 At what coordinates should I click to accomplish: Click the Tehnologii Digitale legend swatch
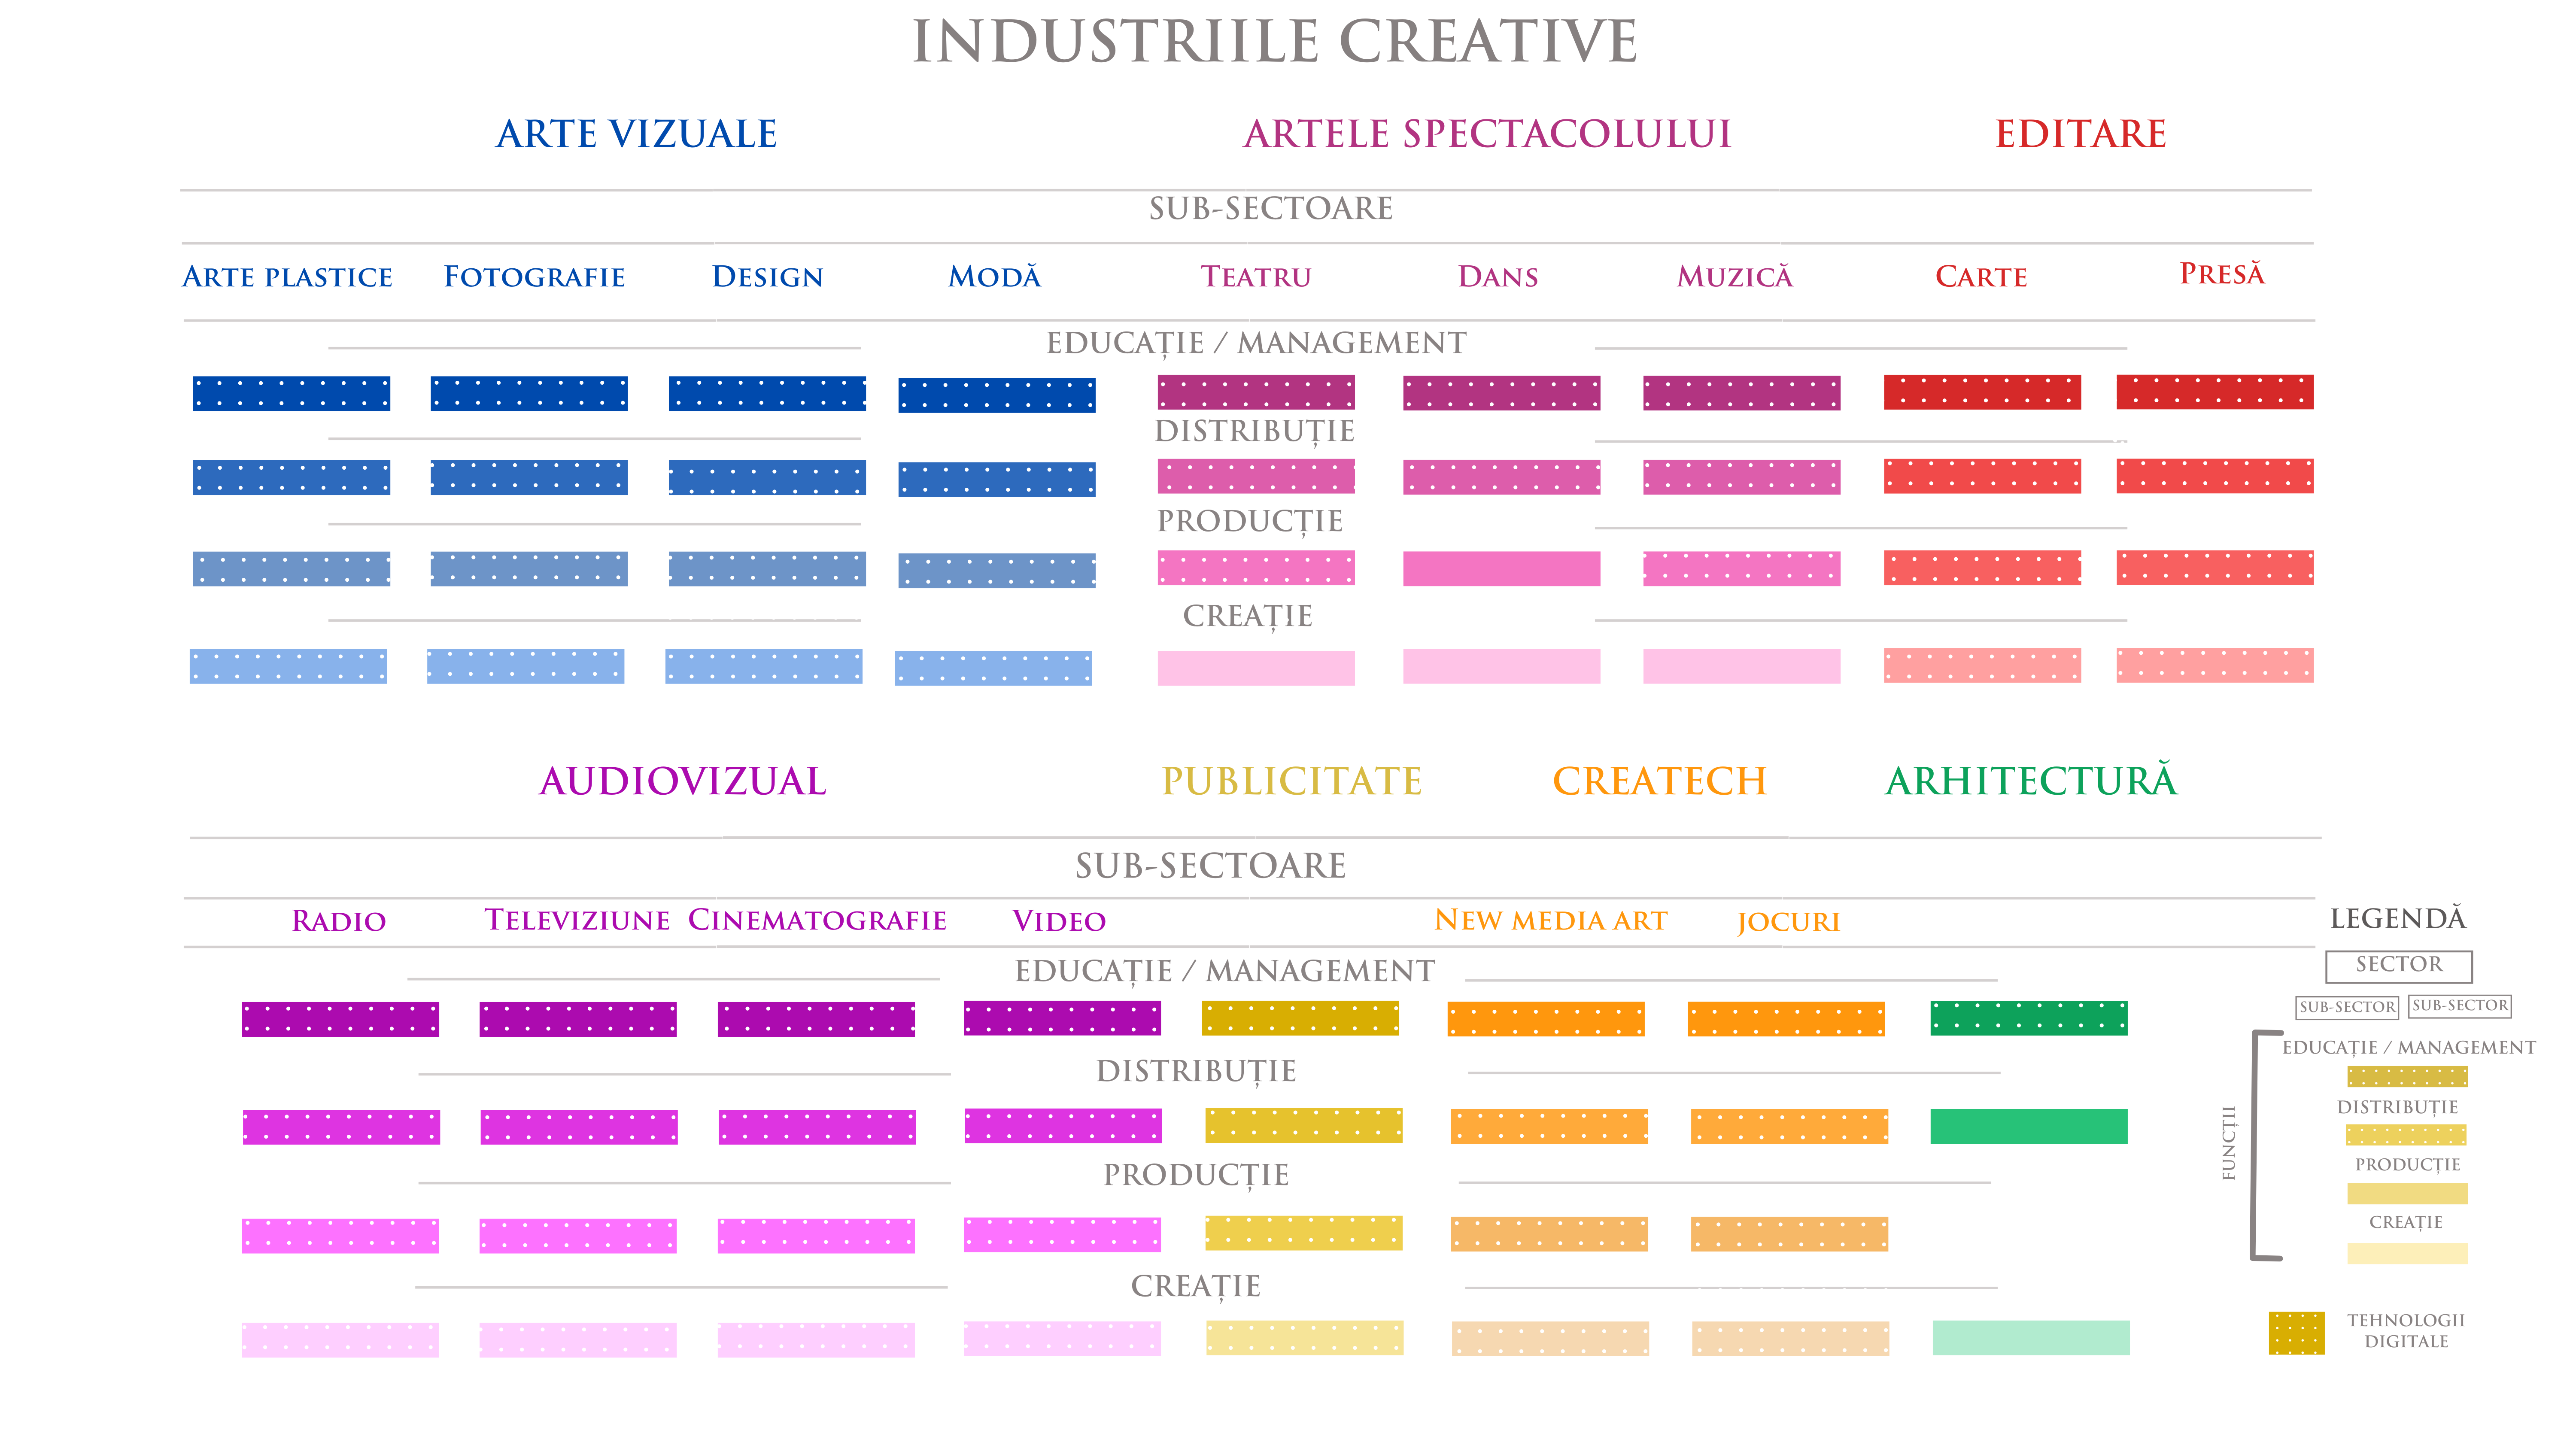coord(2296,1332)
